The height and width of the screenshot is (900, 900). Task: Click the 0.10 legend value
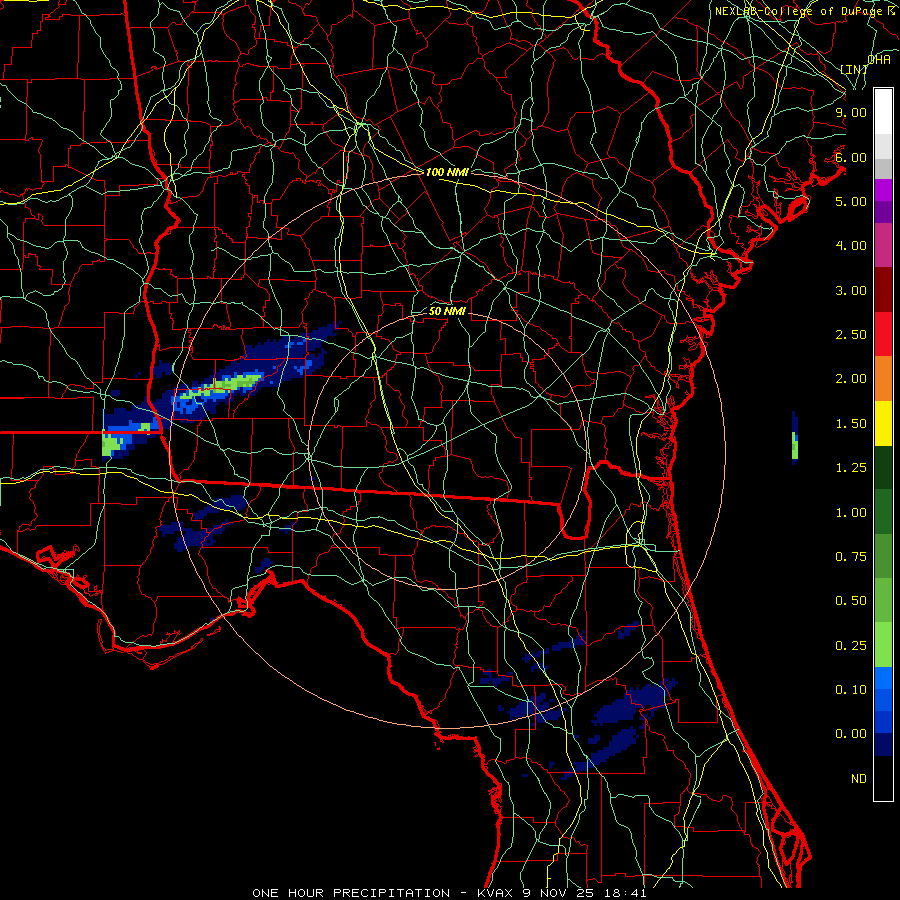click(851, 690)
